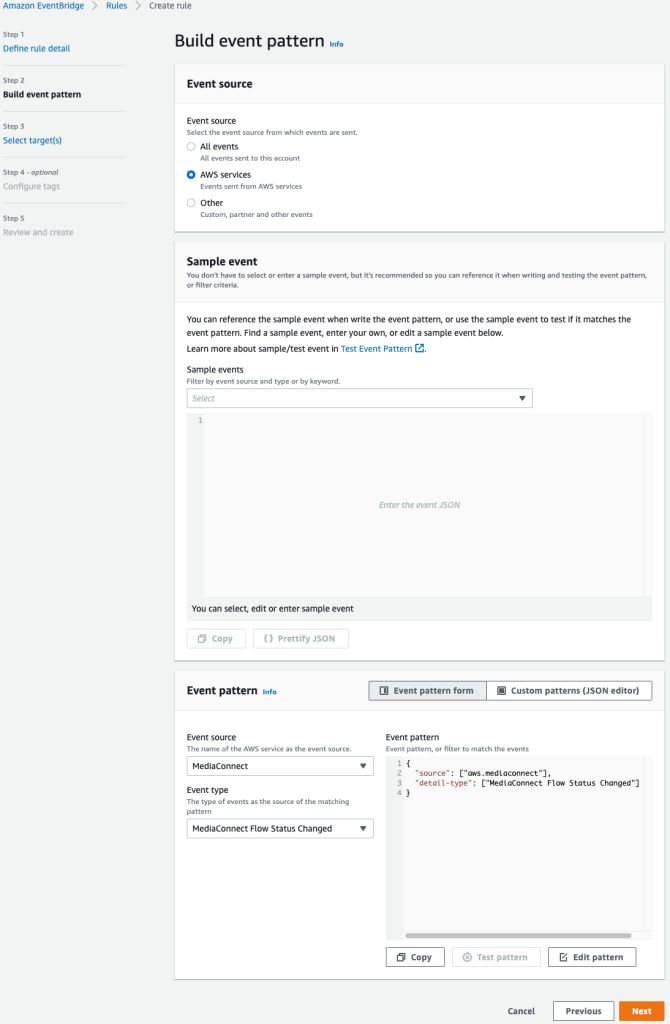Image resolution: width=670 pixels, height=1024 pixels.
Task: Click inside the sample event JSON input area
Action: point(420,505)
